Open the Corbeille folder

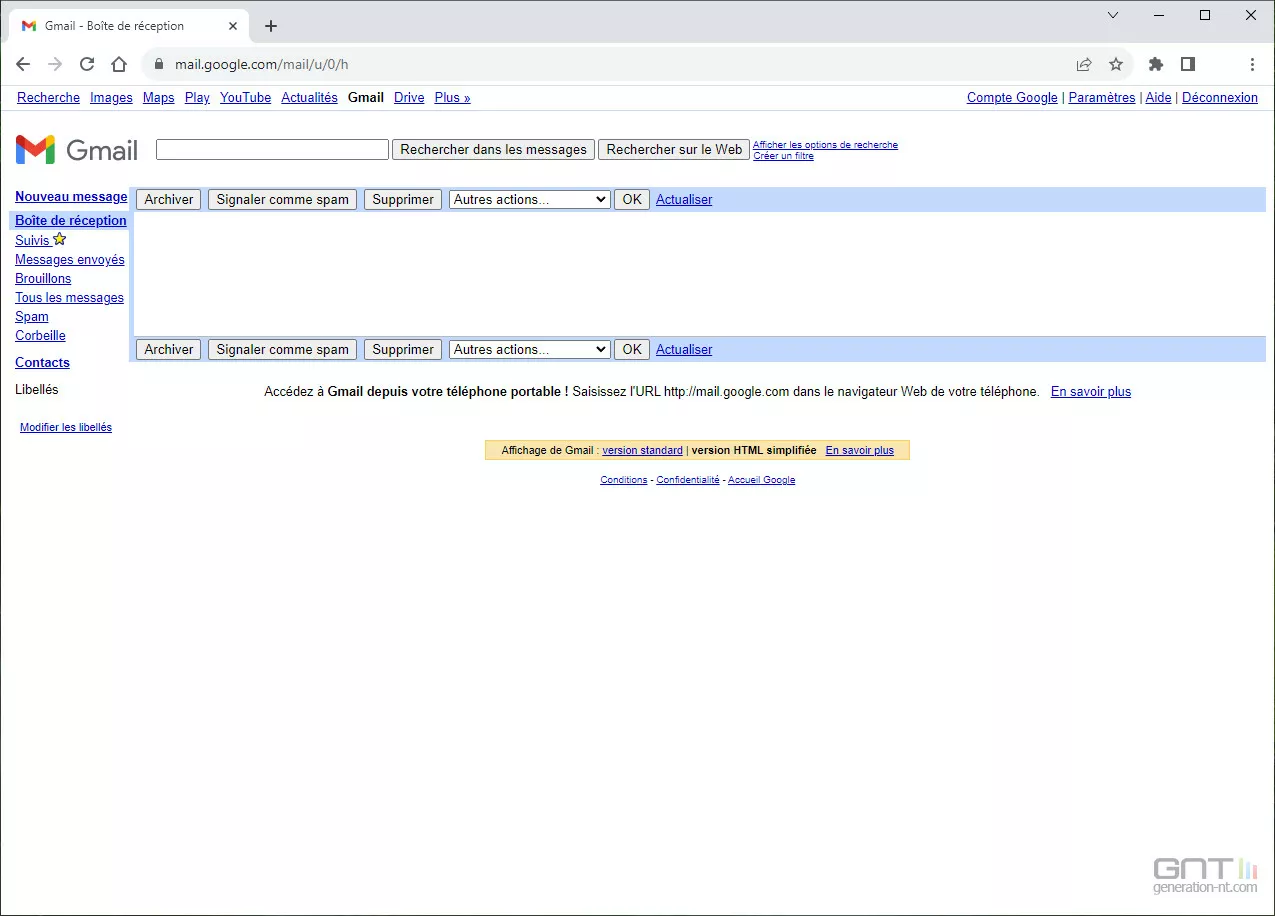point(40,335)
